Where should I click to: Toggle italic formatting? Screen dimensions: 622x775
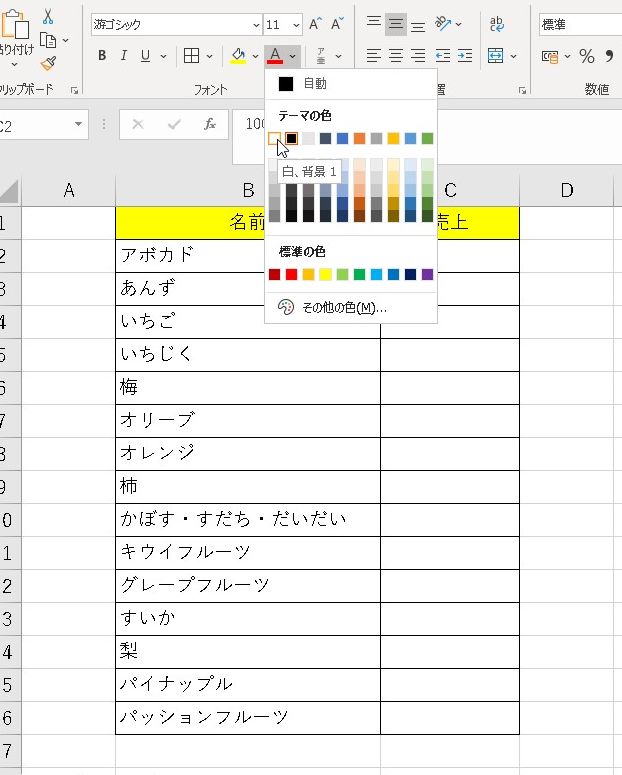tap(124, 56)
